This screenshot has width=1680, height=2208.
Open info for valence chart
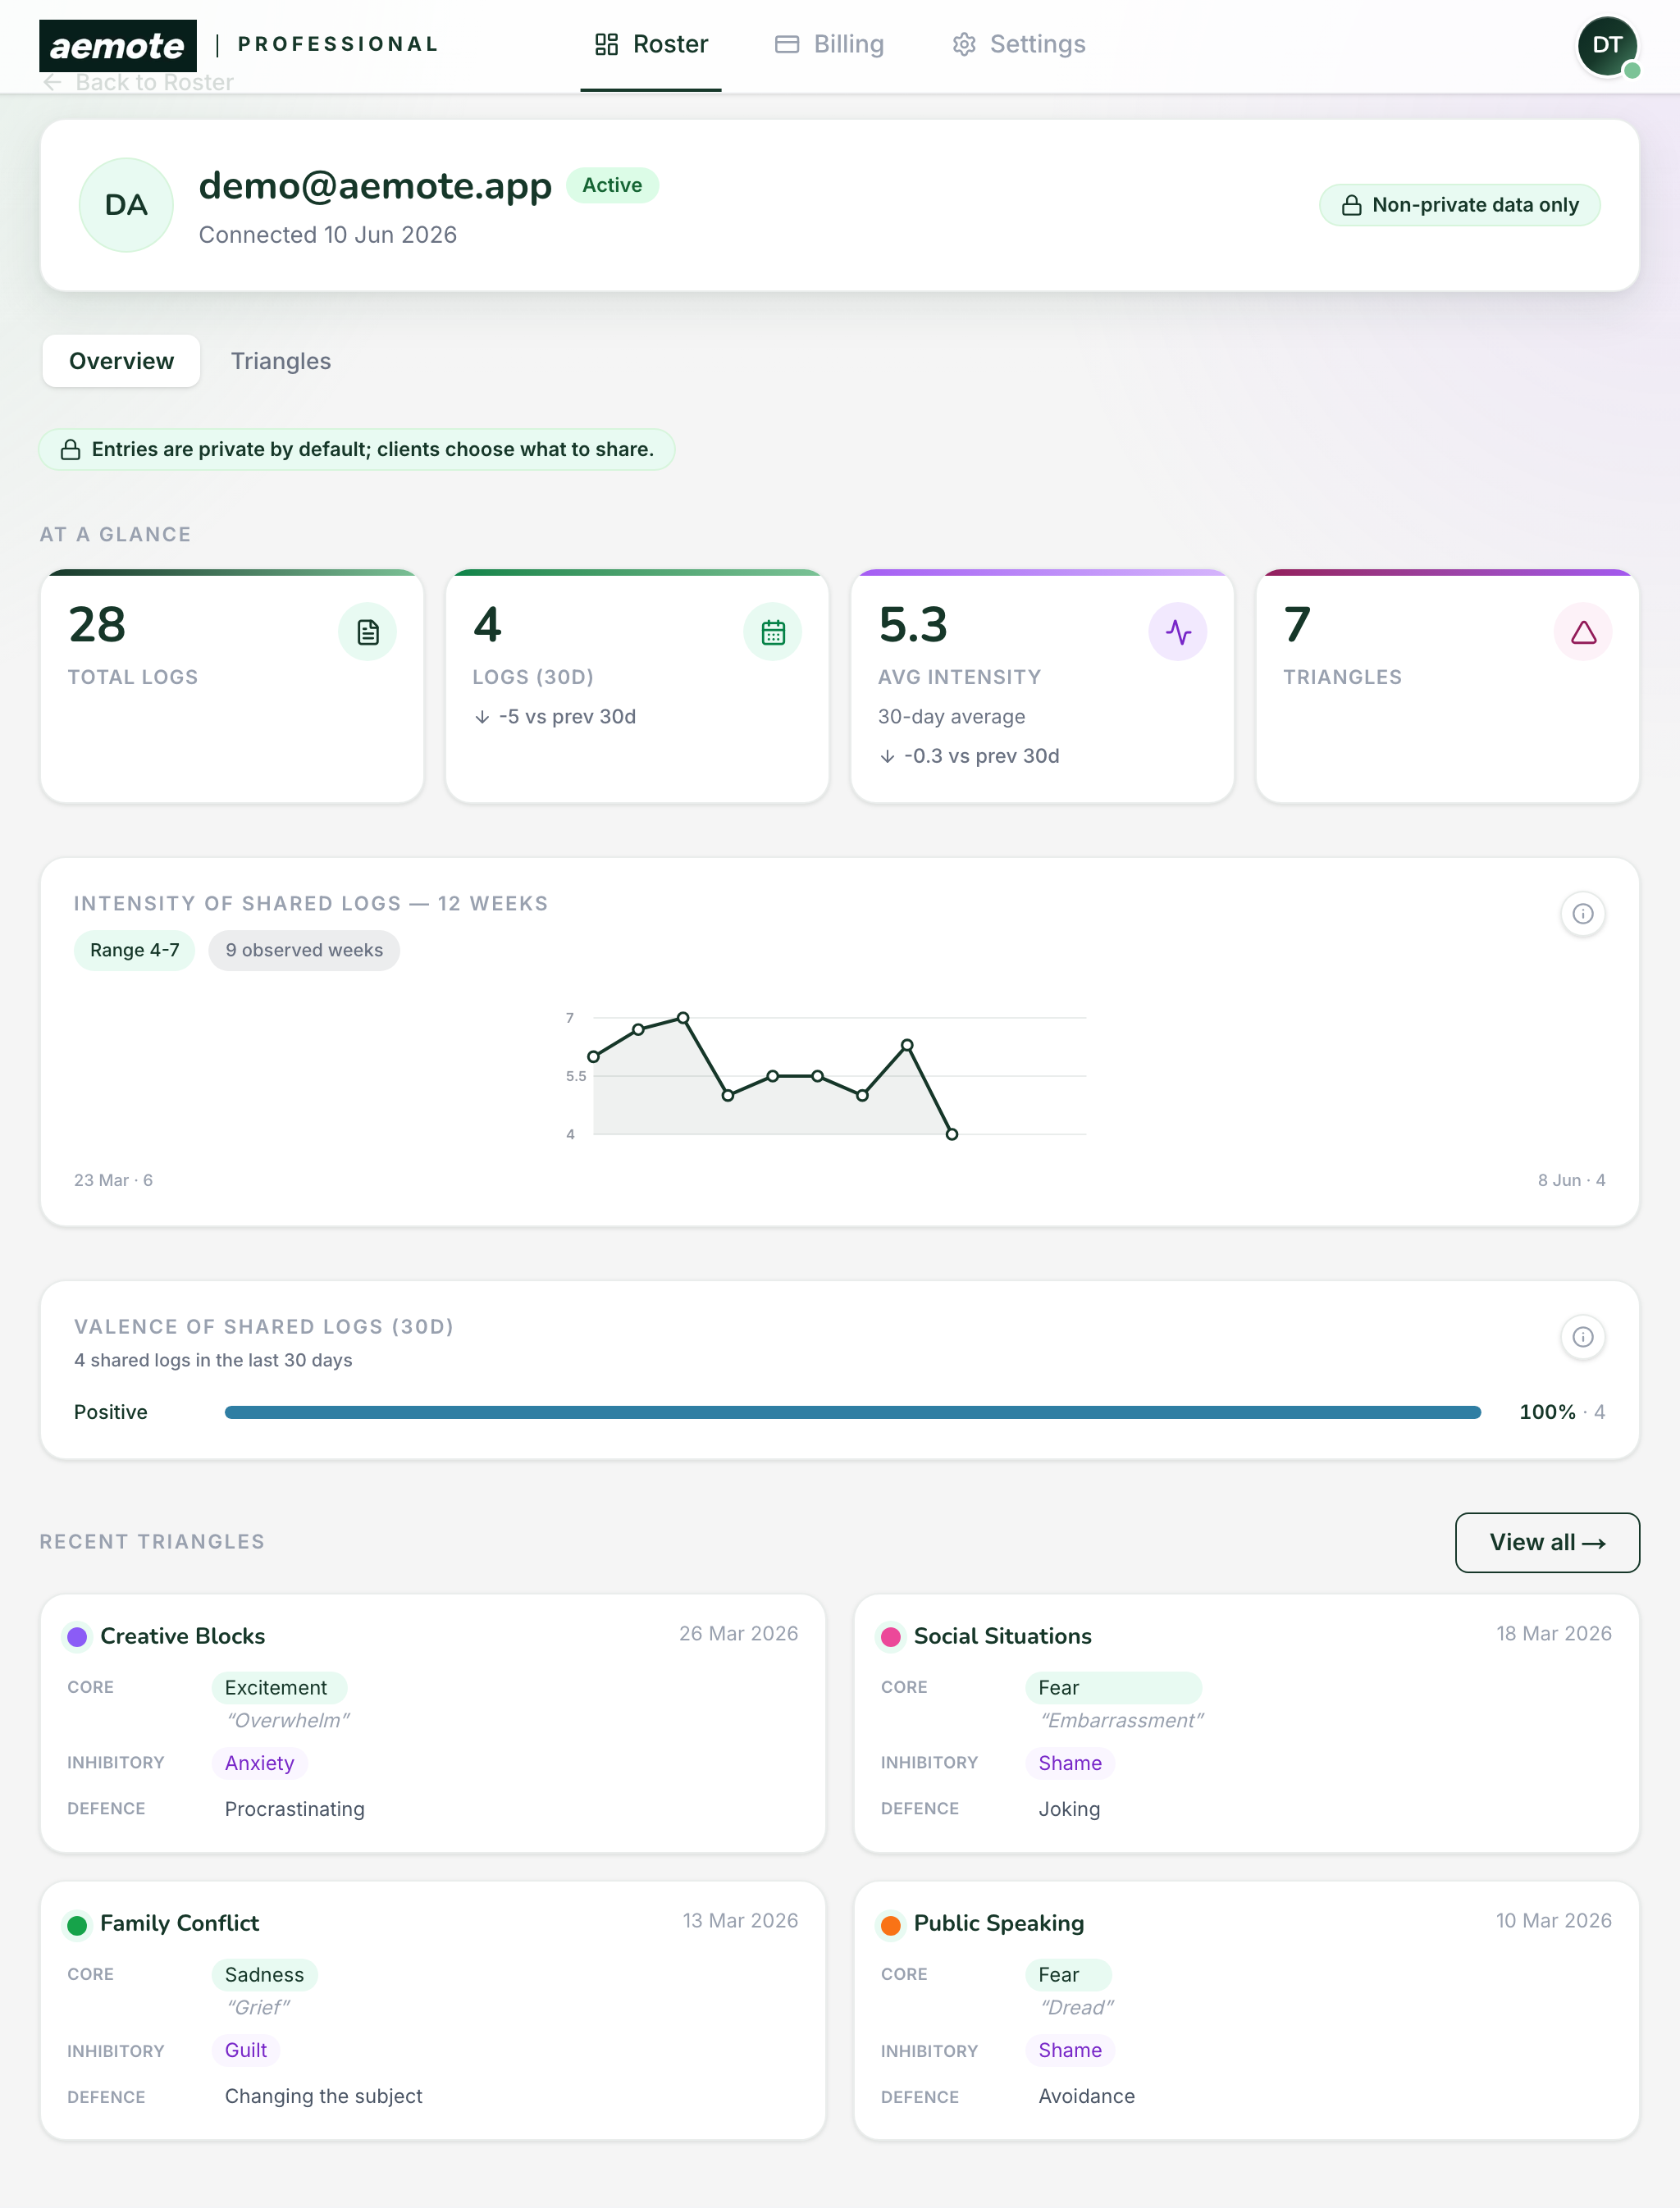point(1583,1337)
